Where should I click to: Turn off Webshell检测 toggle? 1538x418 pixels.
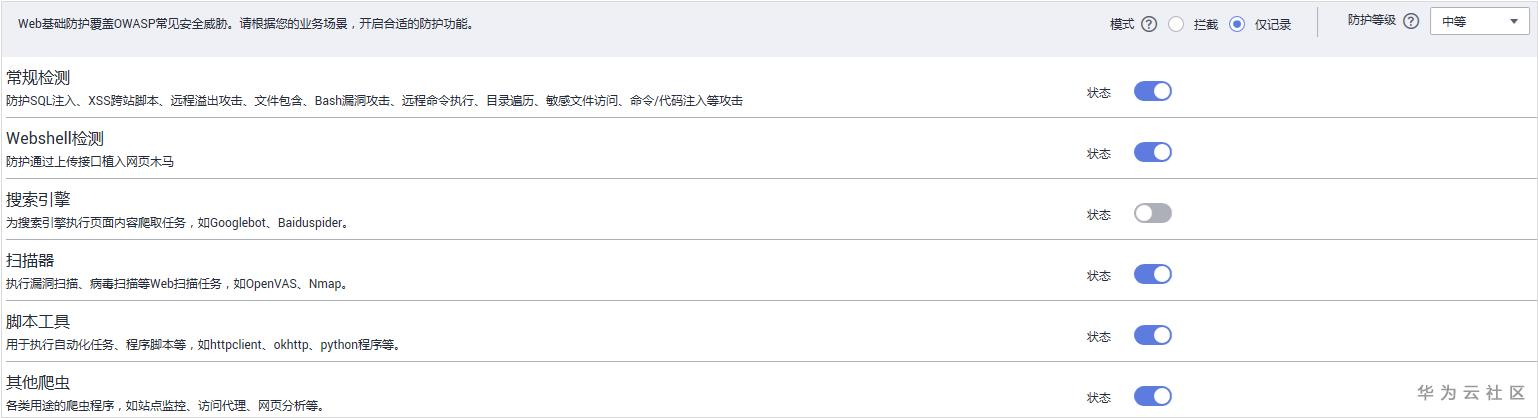[x=1152, y=153]
